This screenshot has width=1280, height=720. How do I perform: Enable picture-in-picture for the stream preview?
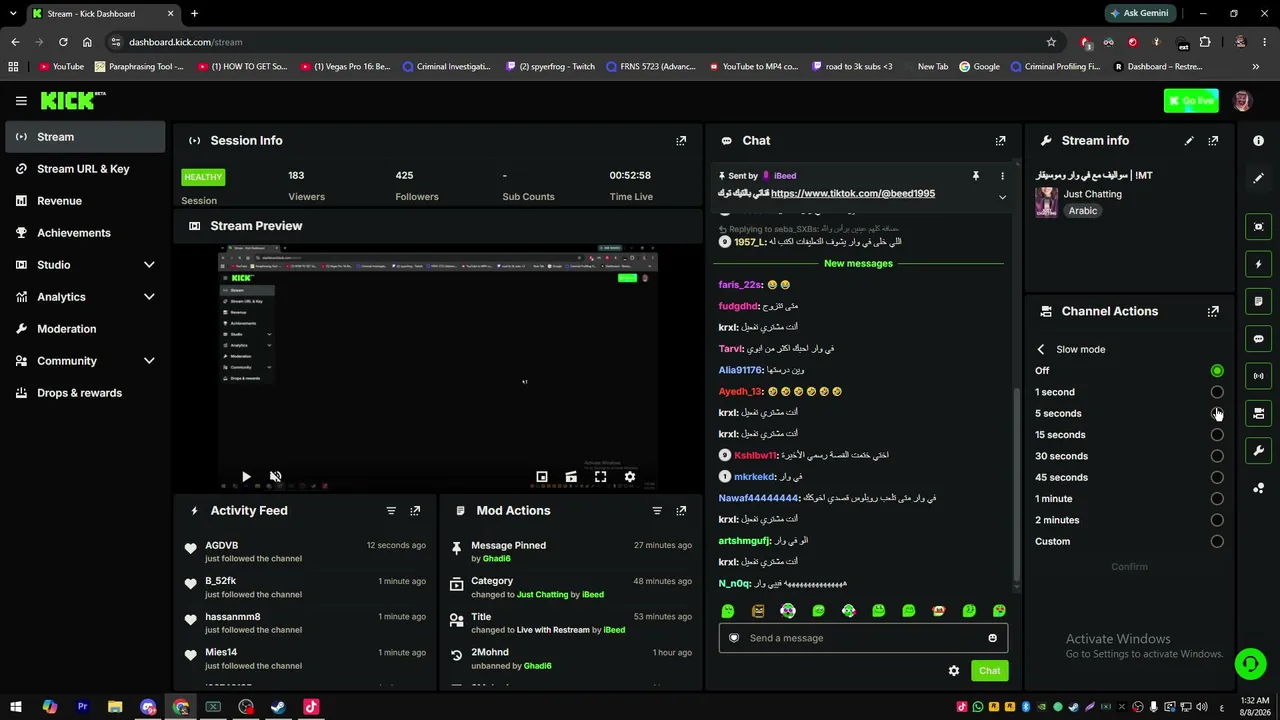(x=542, y=477)
